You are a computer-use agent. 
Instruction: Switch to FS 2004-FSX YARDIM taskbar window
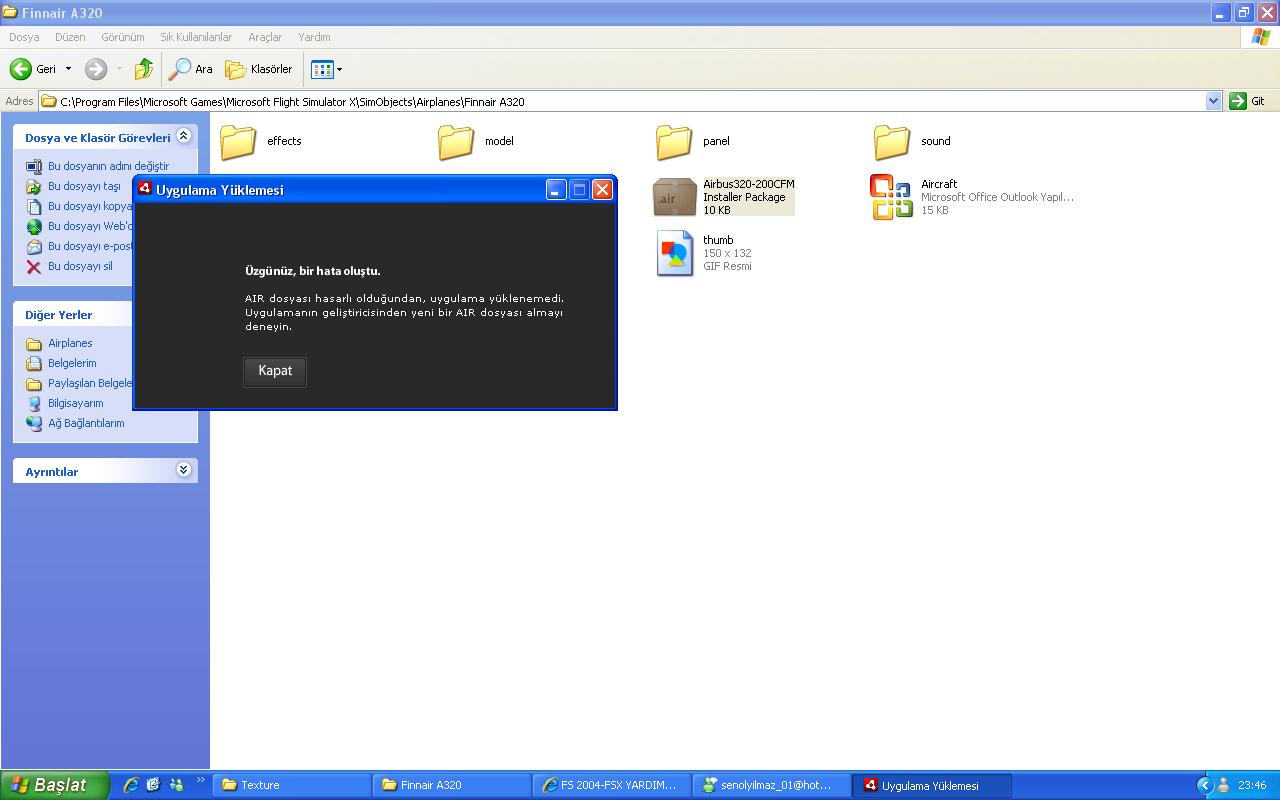(x=611, y=785)
